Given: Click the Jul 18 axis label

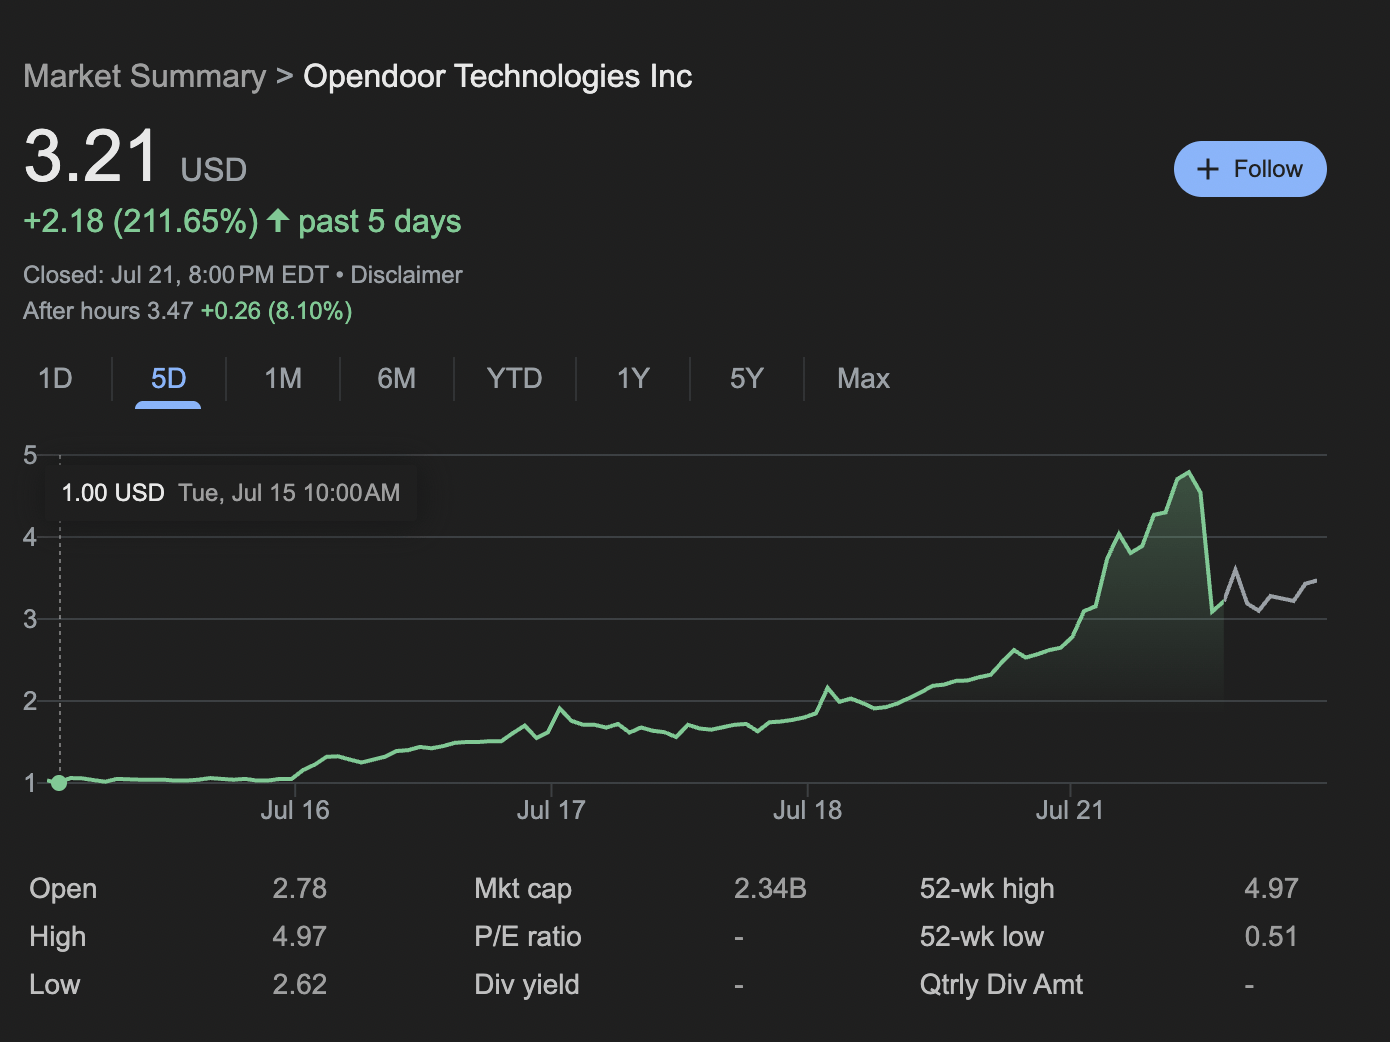Looking at the screenshot, I should pos(807,810).
